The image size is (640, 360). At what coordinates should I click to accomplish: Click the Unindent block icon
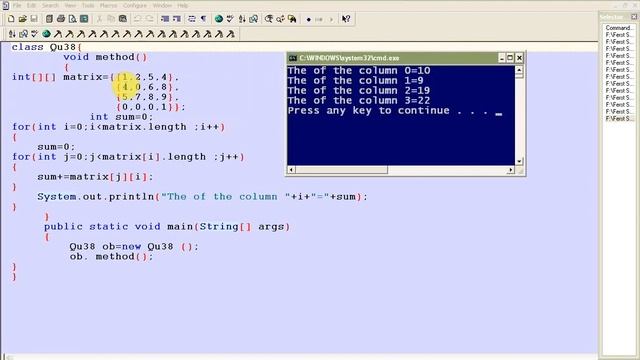coord(176,19)
